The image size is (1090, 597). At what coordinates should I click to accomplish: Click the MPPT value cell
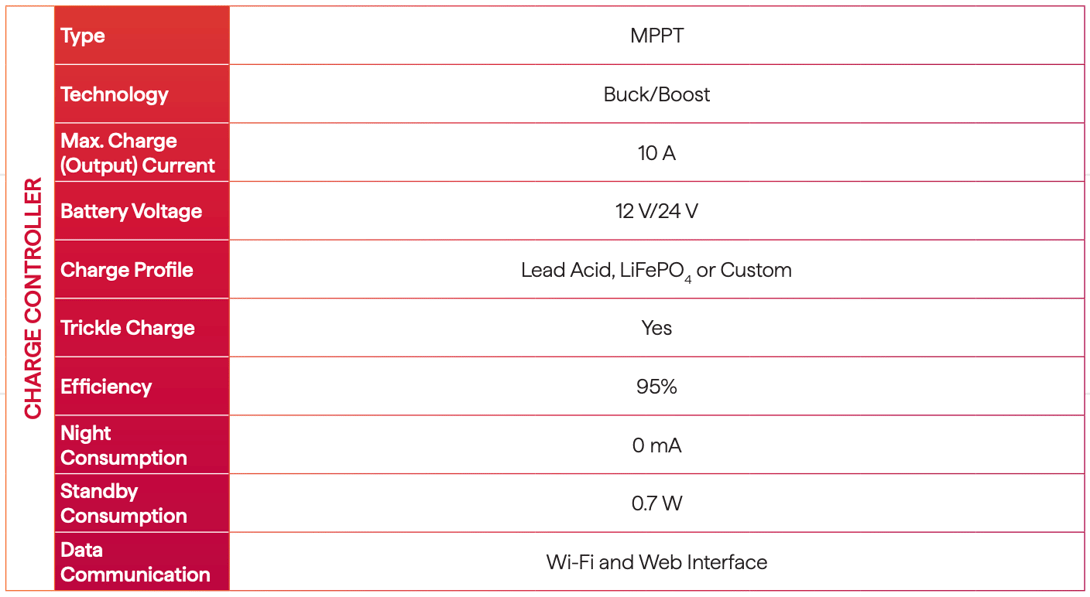657,36
